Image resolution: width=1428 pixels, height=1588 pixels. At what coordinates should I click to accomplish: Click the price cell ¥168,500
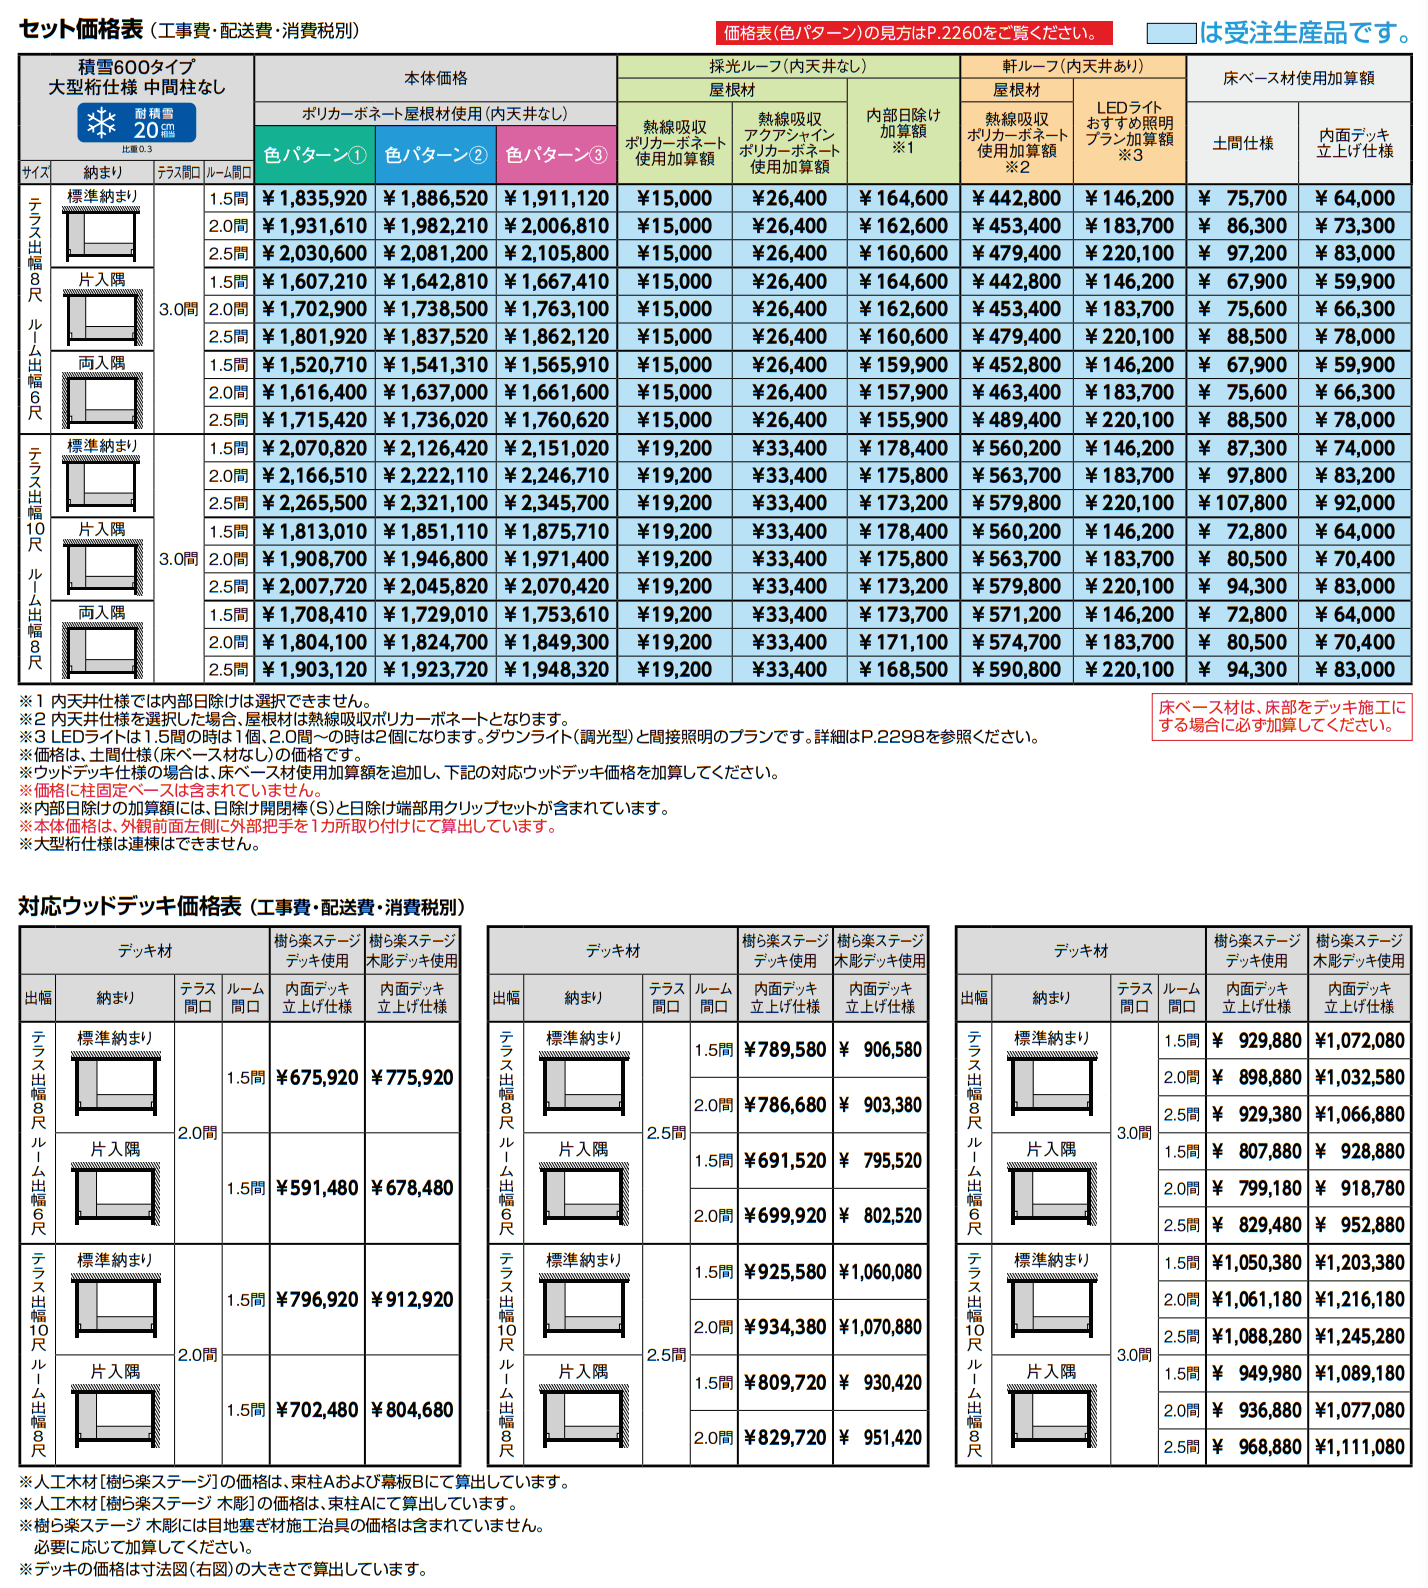pyautogui.click(x=903, y=669)
